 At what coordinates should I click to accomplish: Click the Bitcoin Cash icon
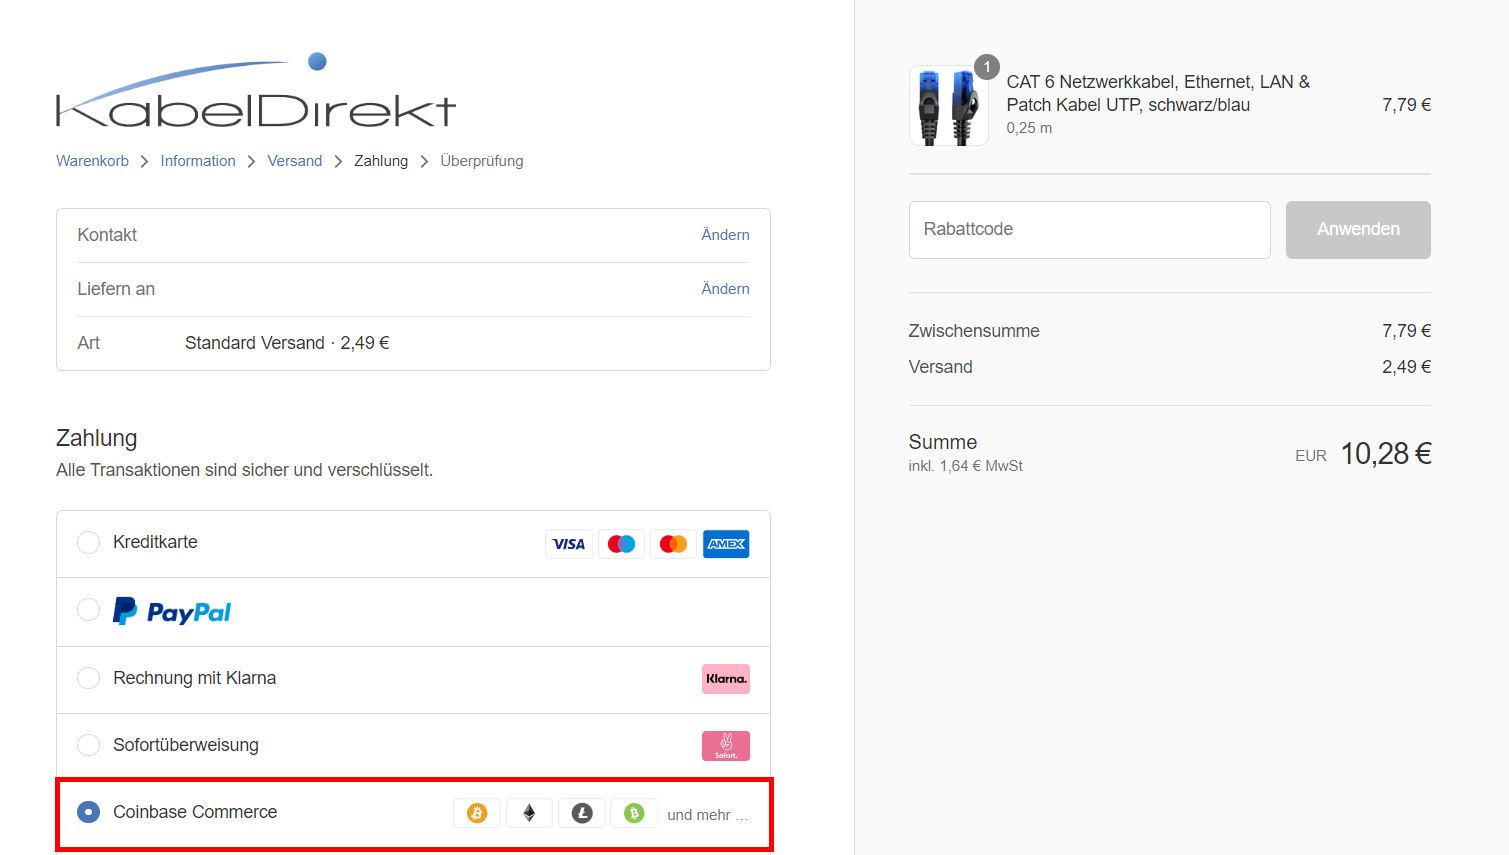click(x=634, y=813)
